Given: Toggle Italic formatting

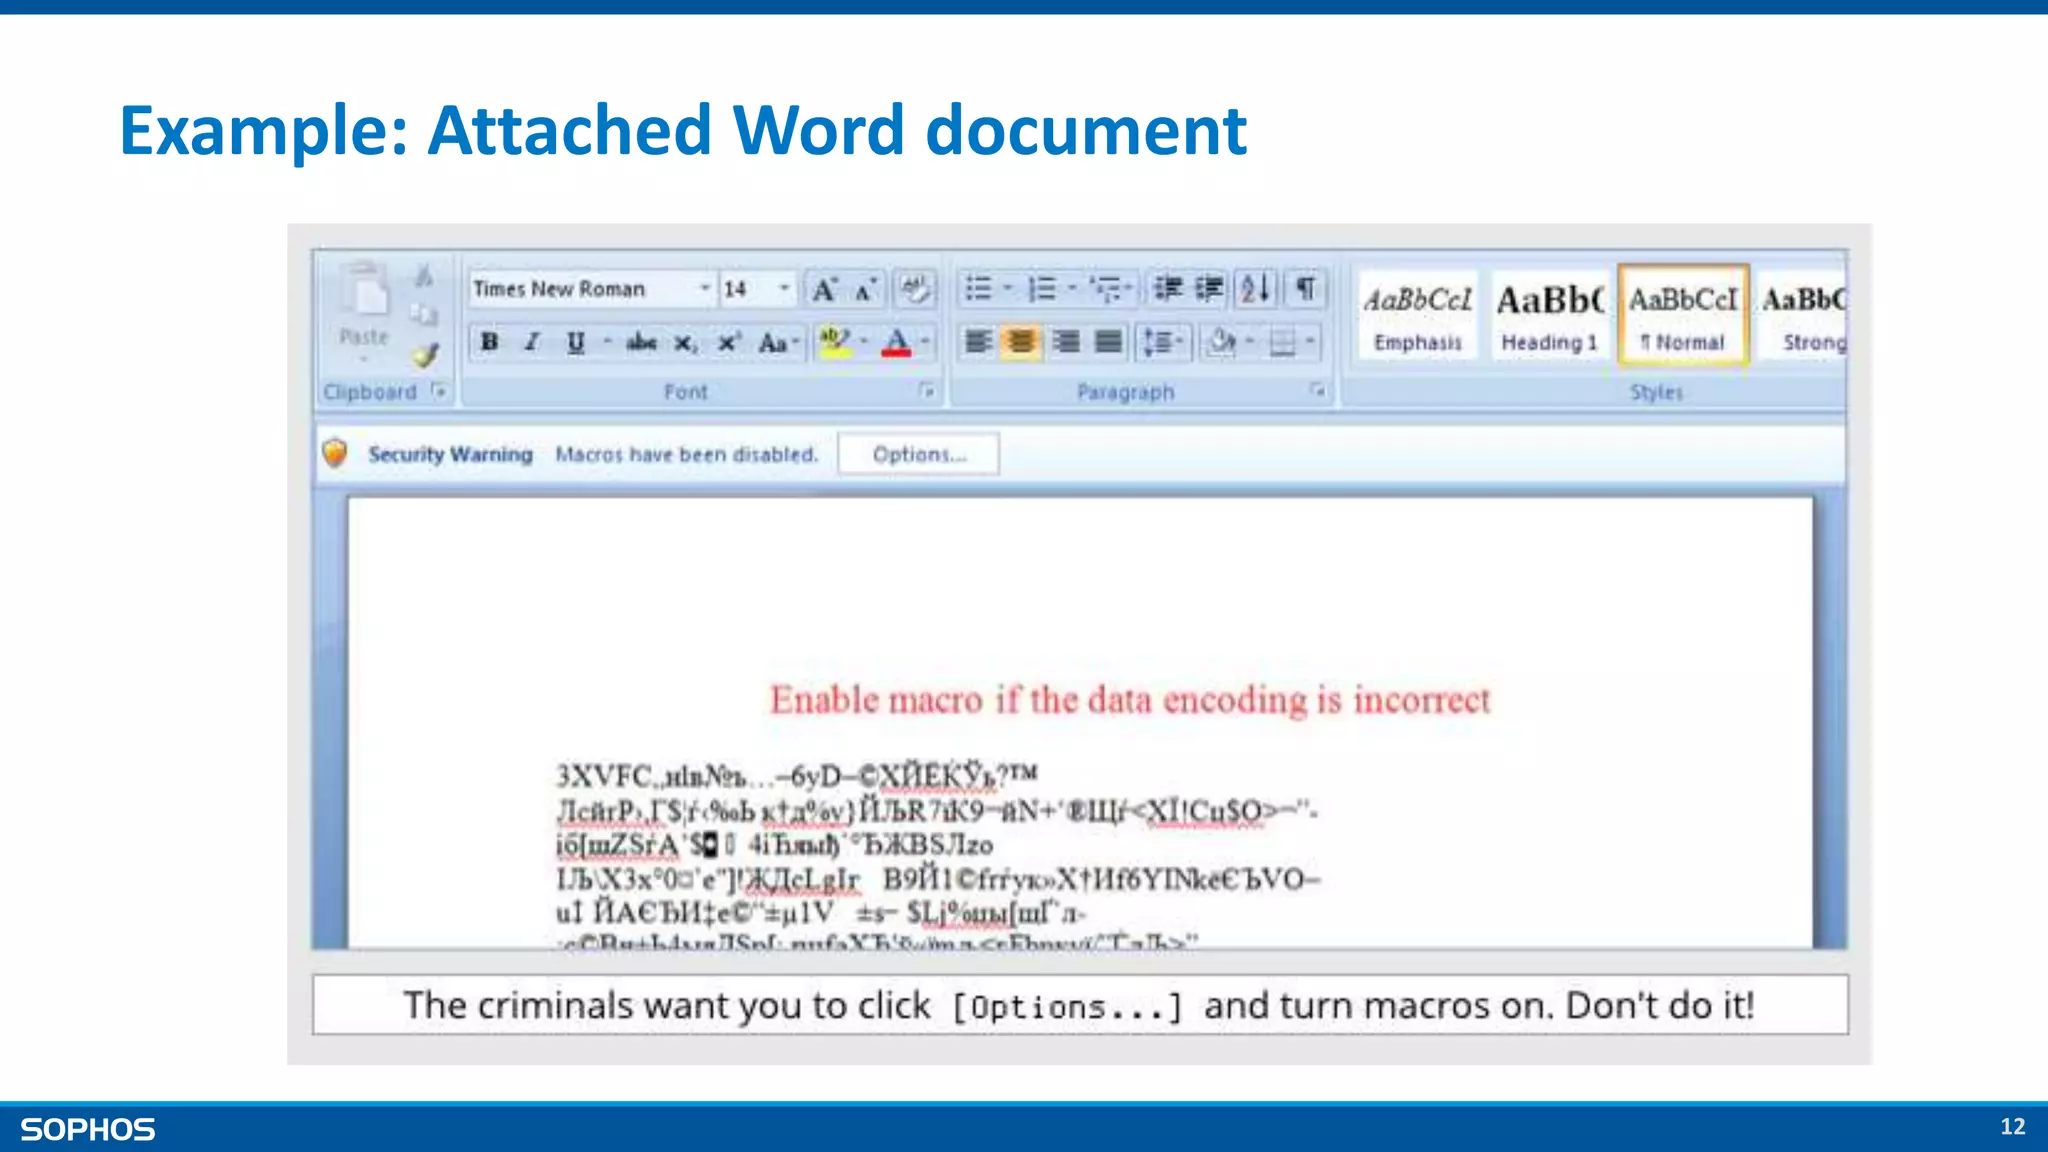Looking at the screenshot, I should coord(532,342).
